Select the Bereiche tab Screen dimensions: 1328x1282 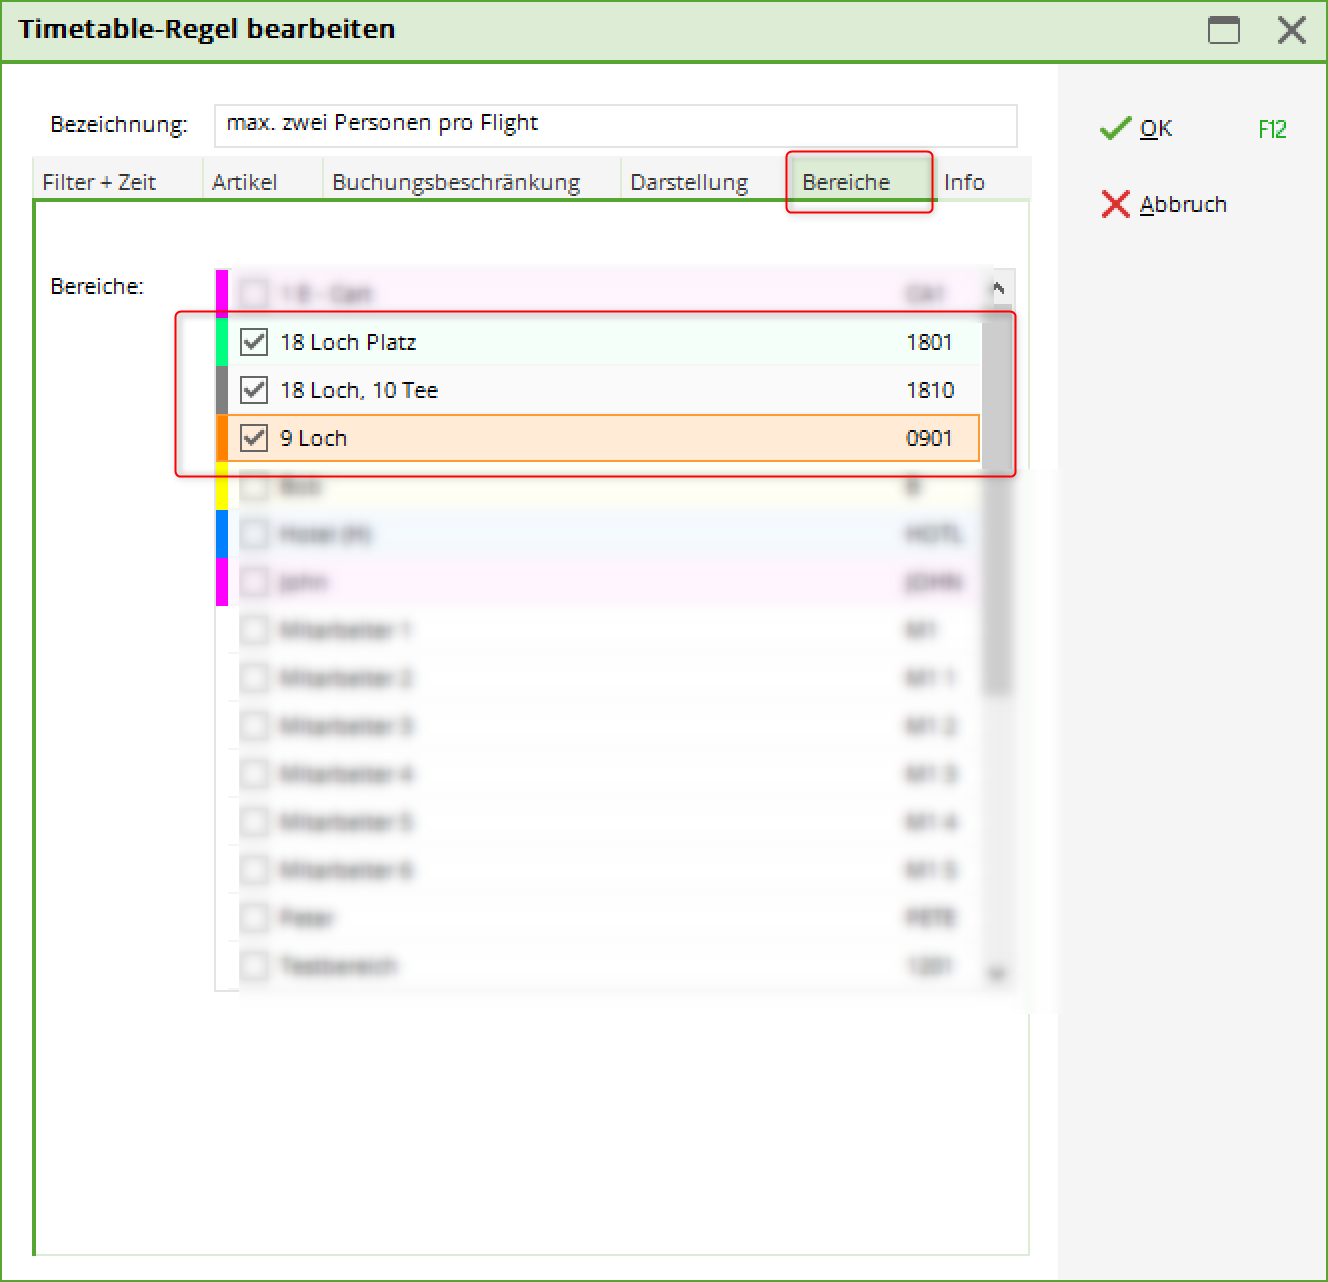[x=846, y=182]
